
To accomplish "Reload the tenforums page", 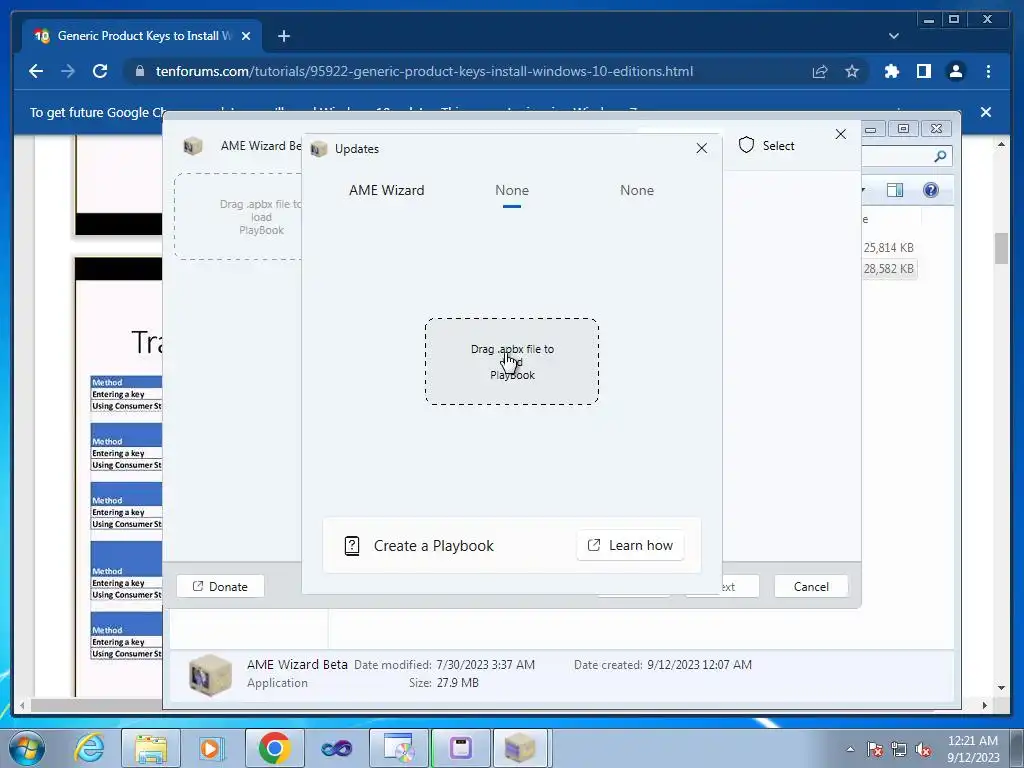I will (100, 71).
